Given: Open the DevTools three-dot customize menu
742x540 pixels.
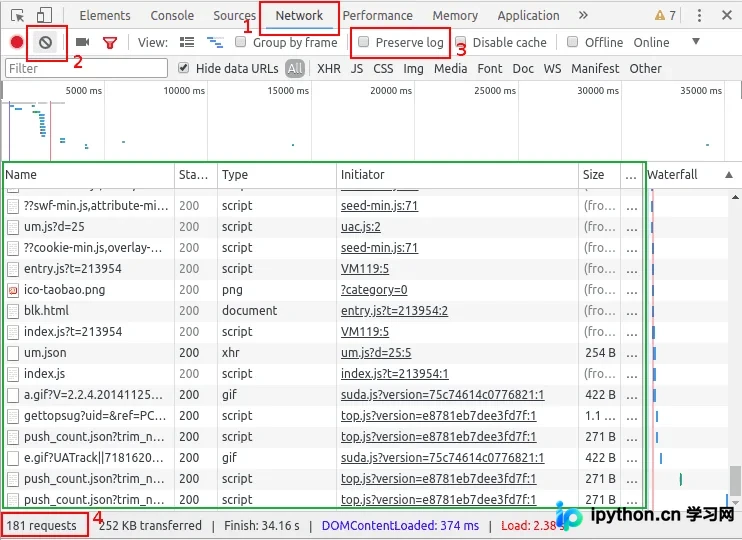Looking at the screenshot, I should tap(699, 16).
